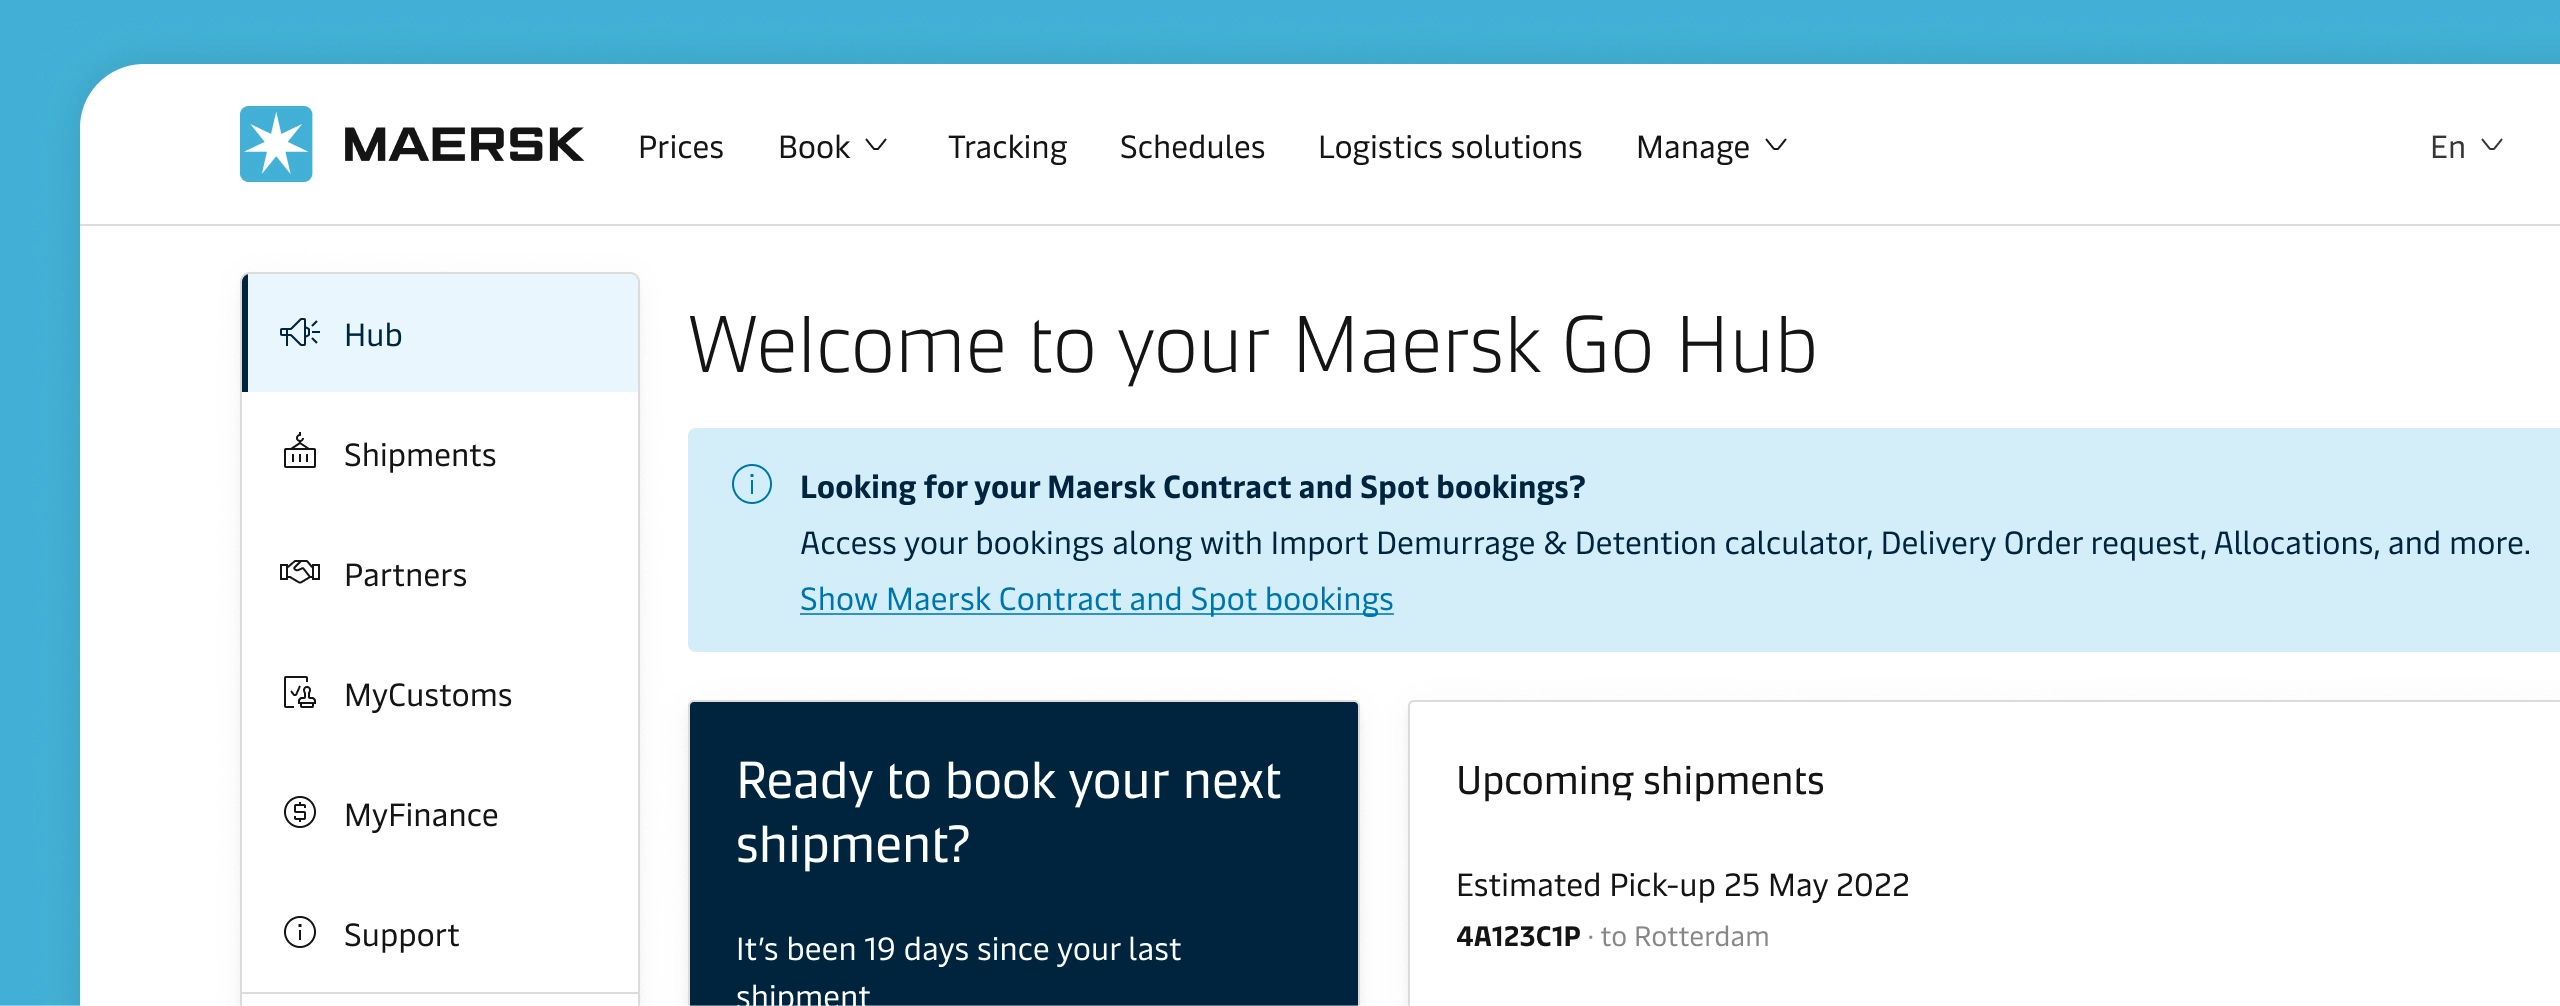Open the Prices section
The height and width of the screenshot is (1006, 2560).
coord(681,146)
